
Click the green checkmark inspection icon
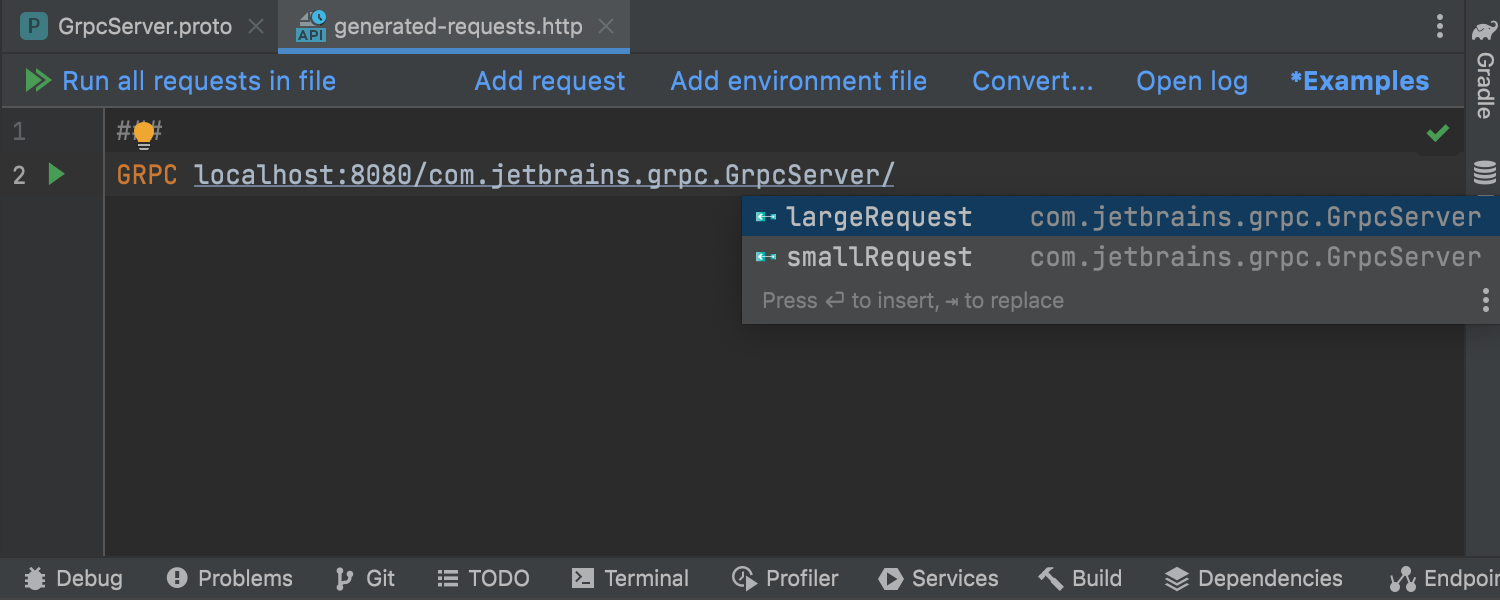coord(1438,133)
